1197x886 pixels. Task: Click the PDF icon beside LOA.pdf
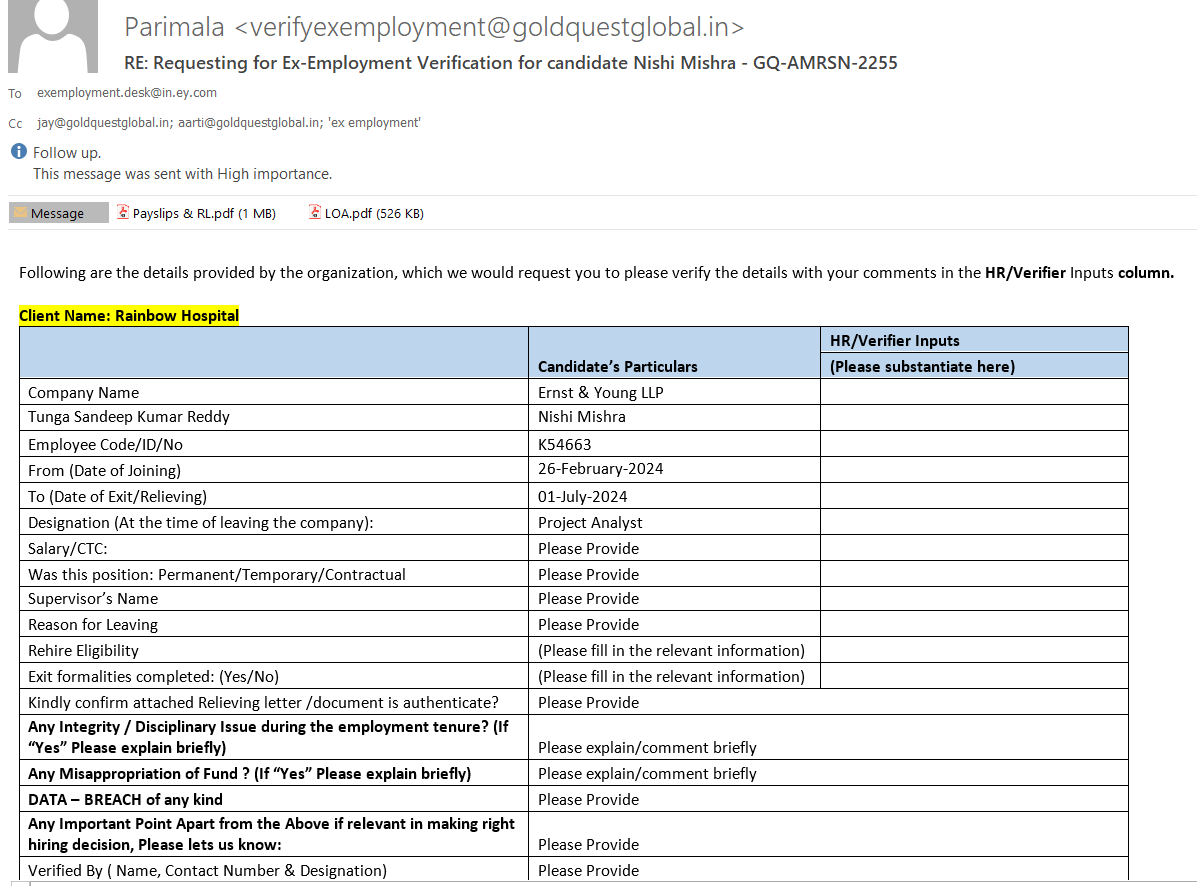[x=315, y=213]
